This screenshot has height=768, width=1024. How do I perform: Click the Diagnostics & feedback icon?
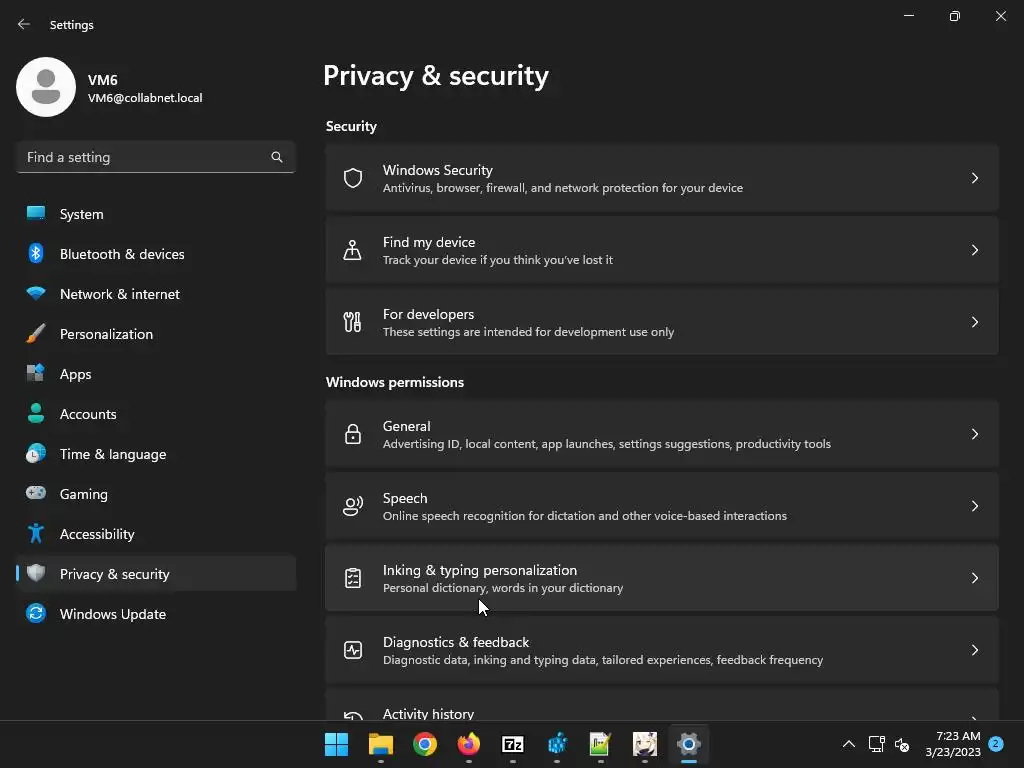click(x=352, y=650)
